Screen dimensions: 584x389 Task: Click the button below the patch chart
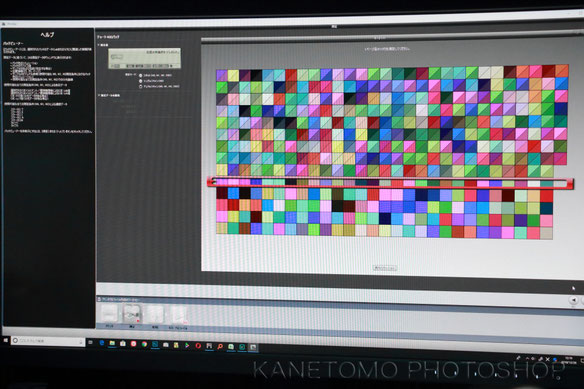click(x=384, y=268)
